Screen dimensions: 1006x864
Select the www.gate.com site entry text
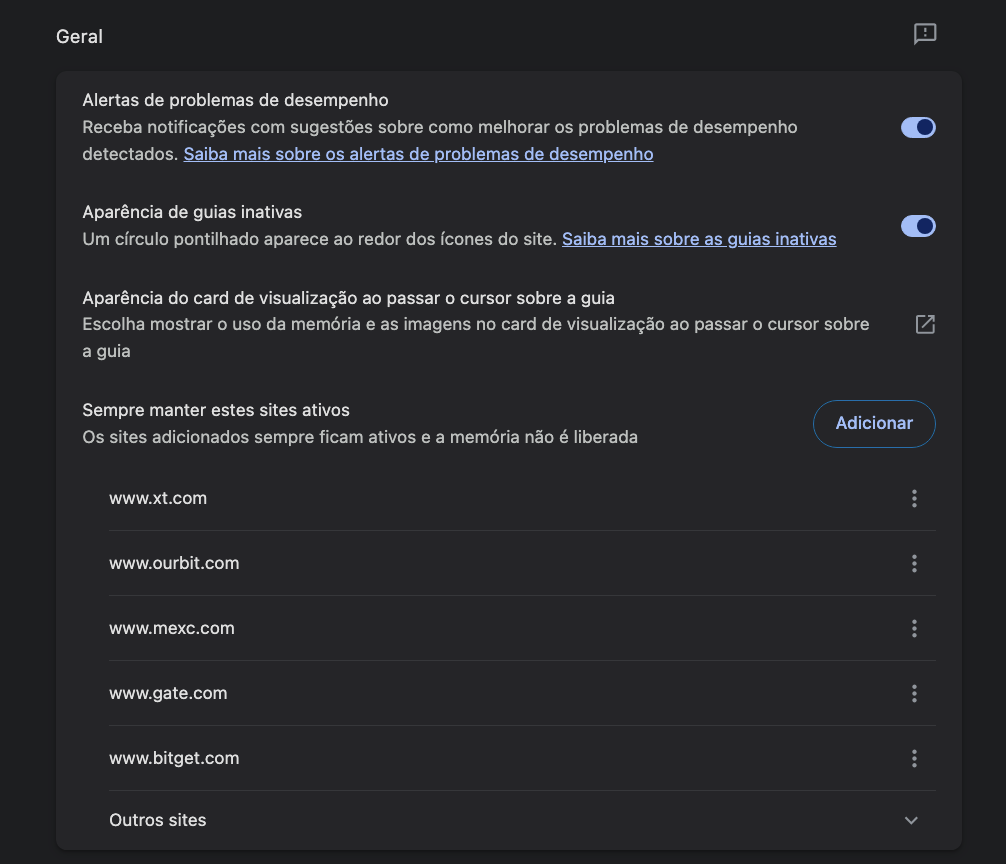168,693
